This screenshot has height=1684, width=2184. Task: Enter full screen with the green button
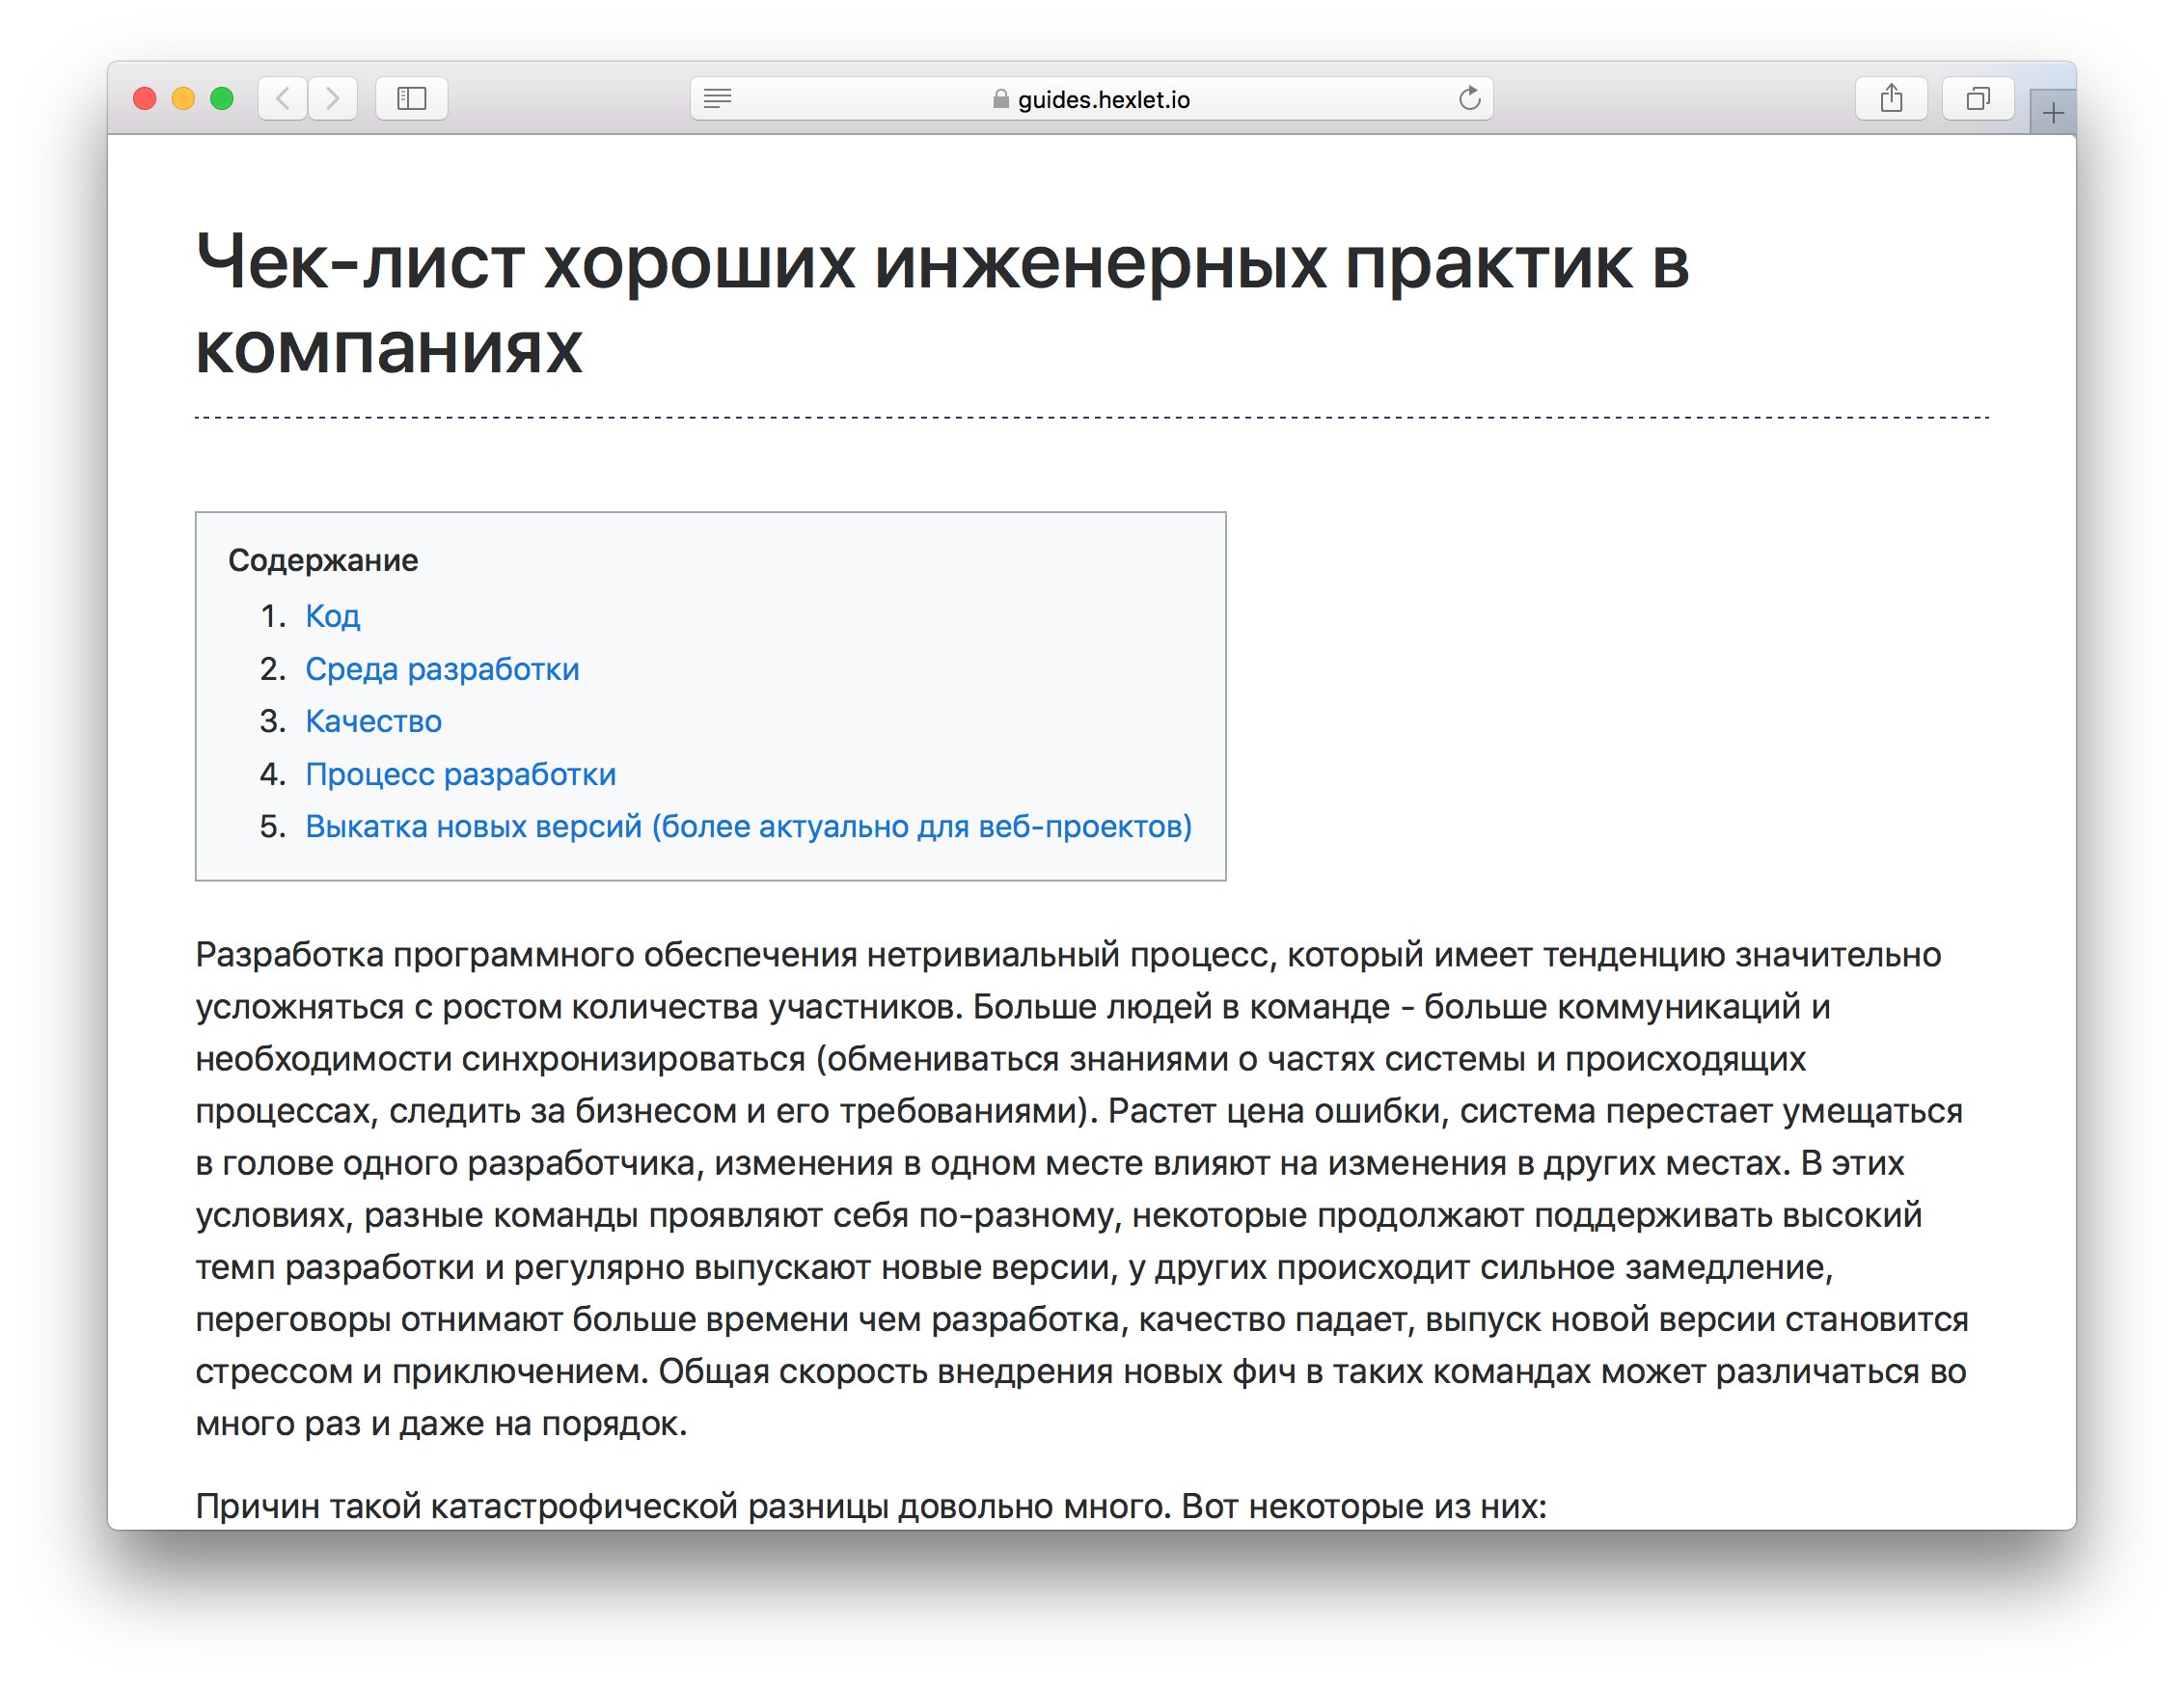tap(222, 98)
